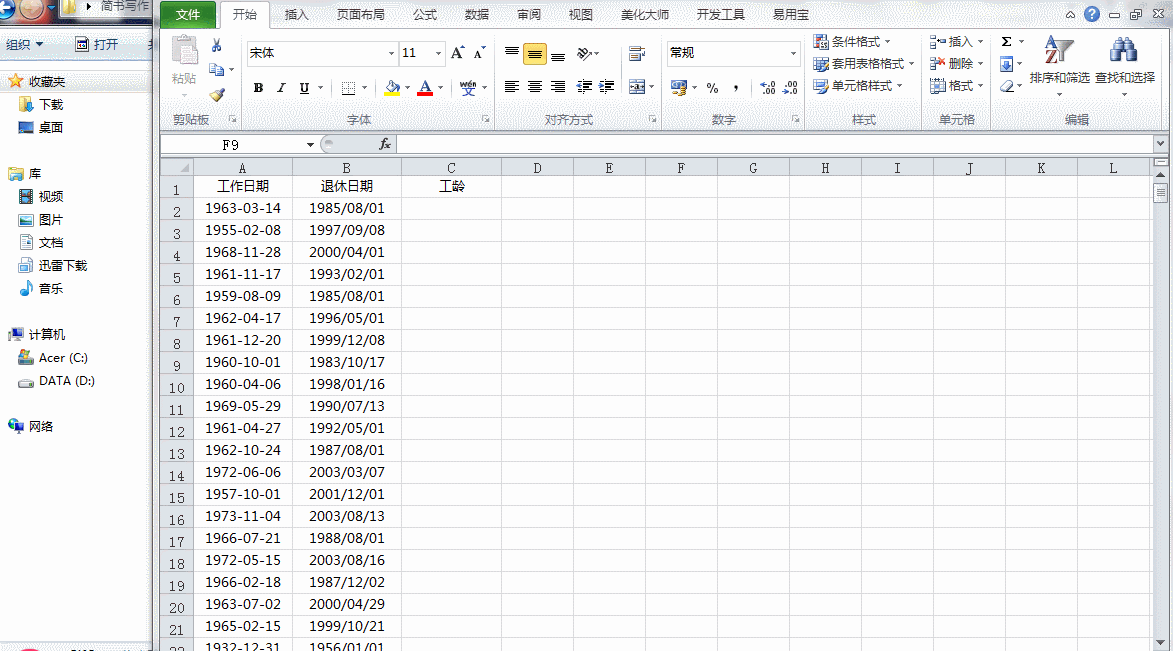Image resolution: width=1173 pixels, height=651 pixels.
Task: Open Format as Table (套用表格格式) menu
Action: click(x=864, y=64)
